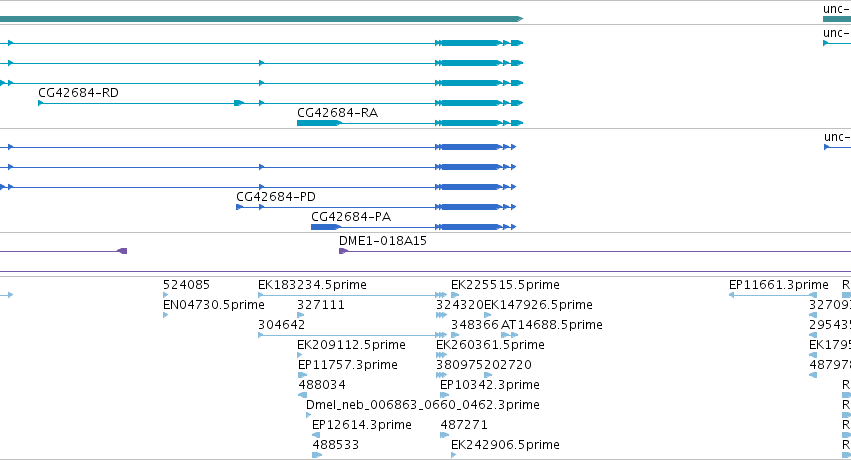Select the CG42684-RA transcript label
This screenshot has height=460, width=851.
[x=337, y=113]
